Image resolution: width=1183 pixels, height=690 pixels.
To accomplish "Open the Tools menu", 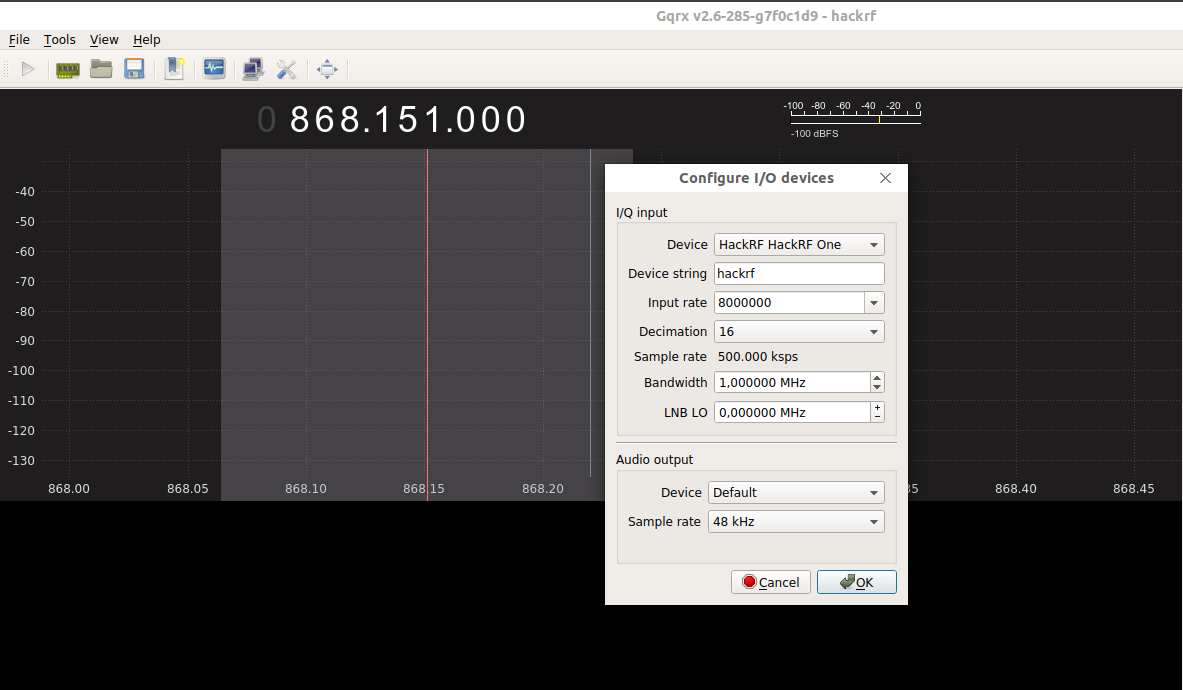I will (x=59, y=40).
